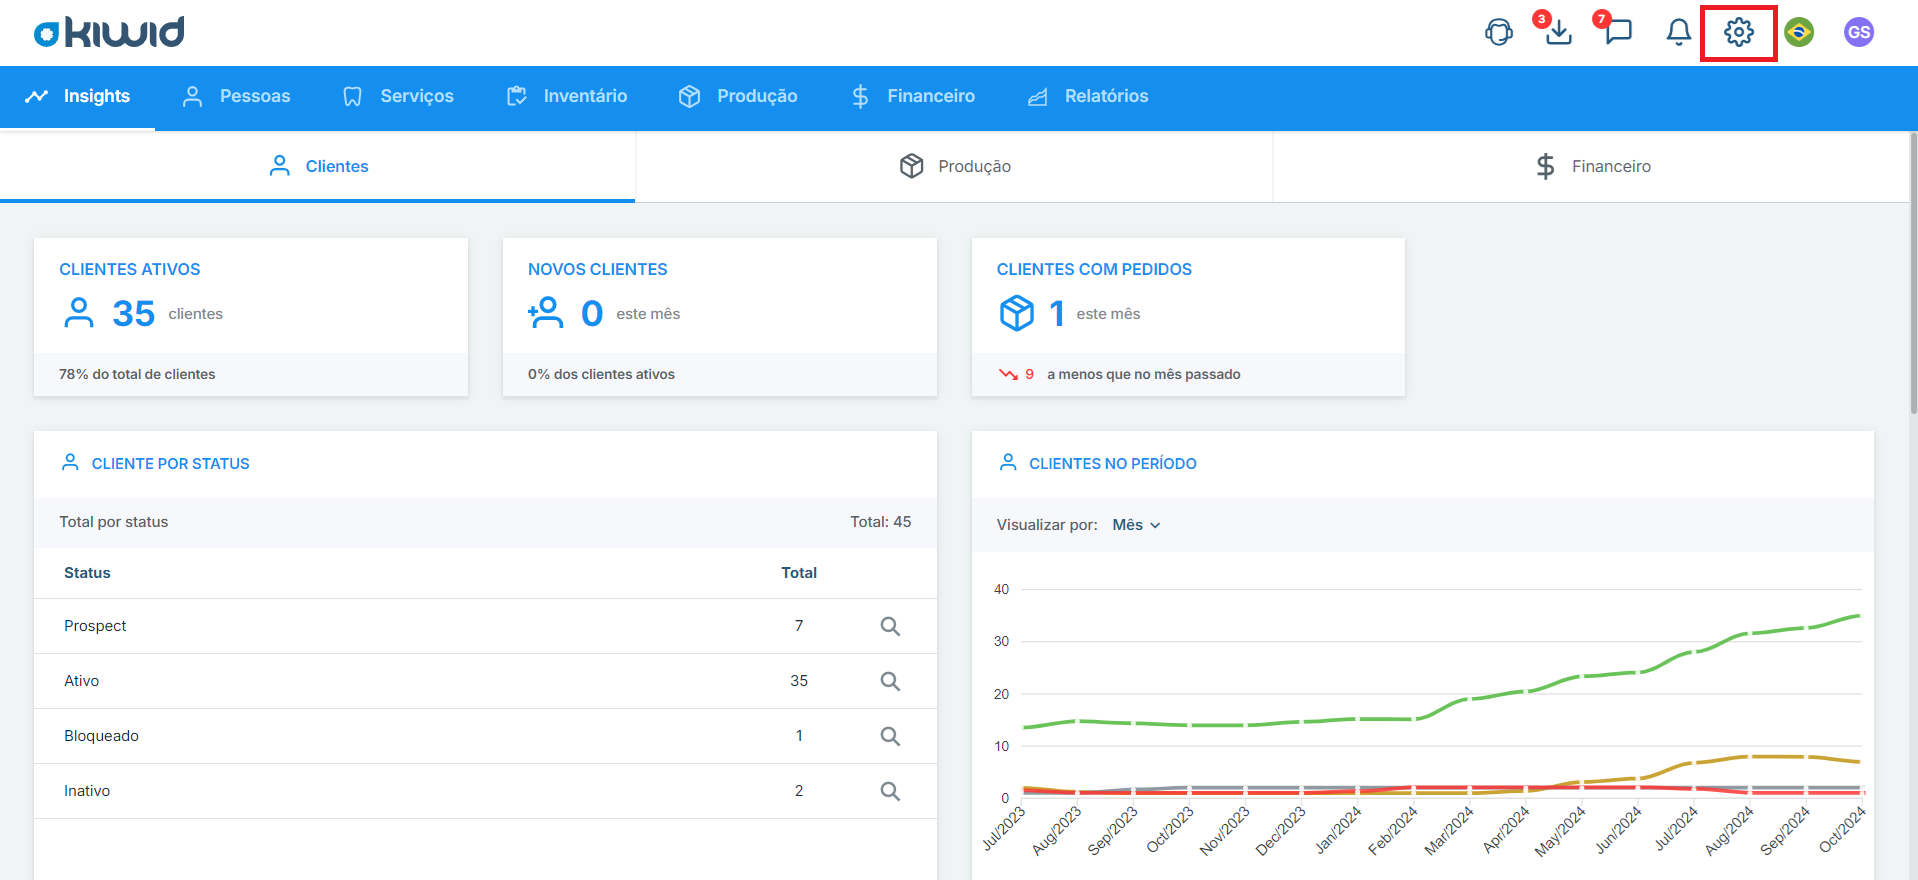Open the notifications bell
Screen dimensions: 1918x880
click(x=1678, y=32)
